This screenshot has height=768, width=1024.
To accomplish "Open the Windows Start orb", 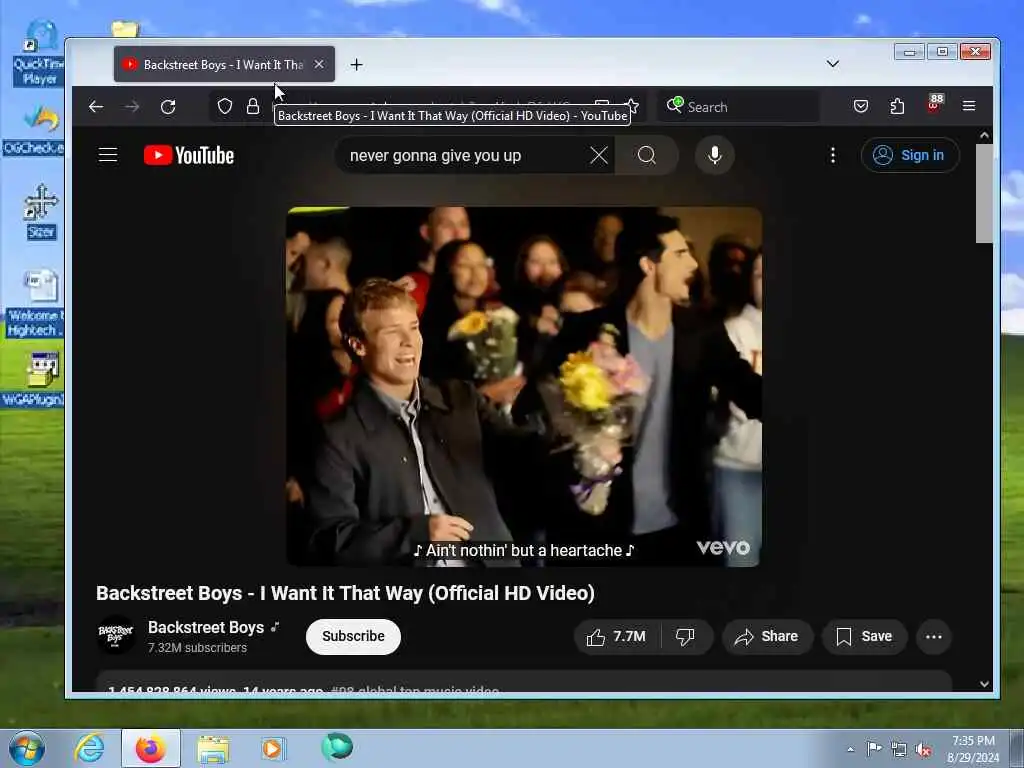I will pos(27,748).
